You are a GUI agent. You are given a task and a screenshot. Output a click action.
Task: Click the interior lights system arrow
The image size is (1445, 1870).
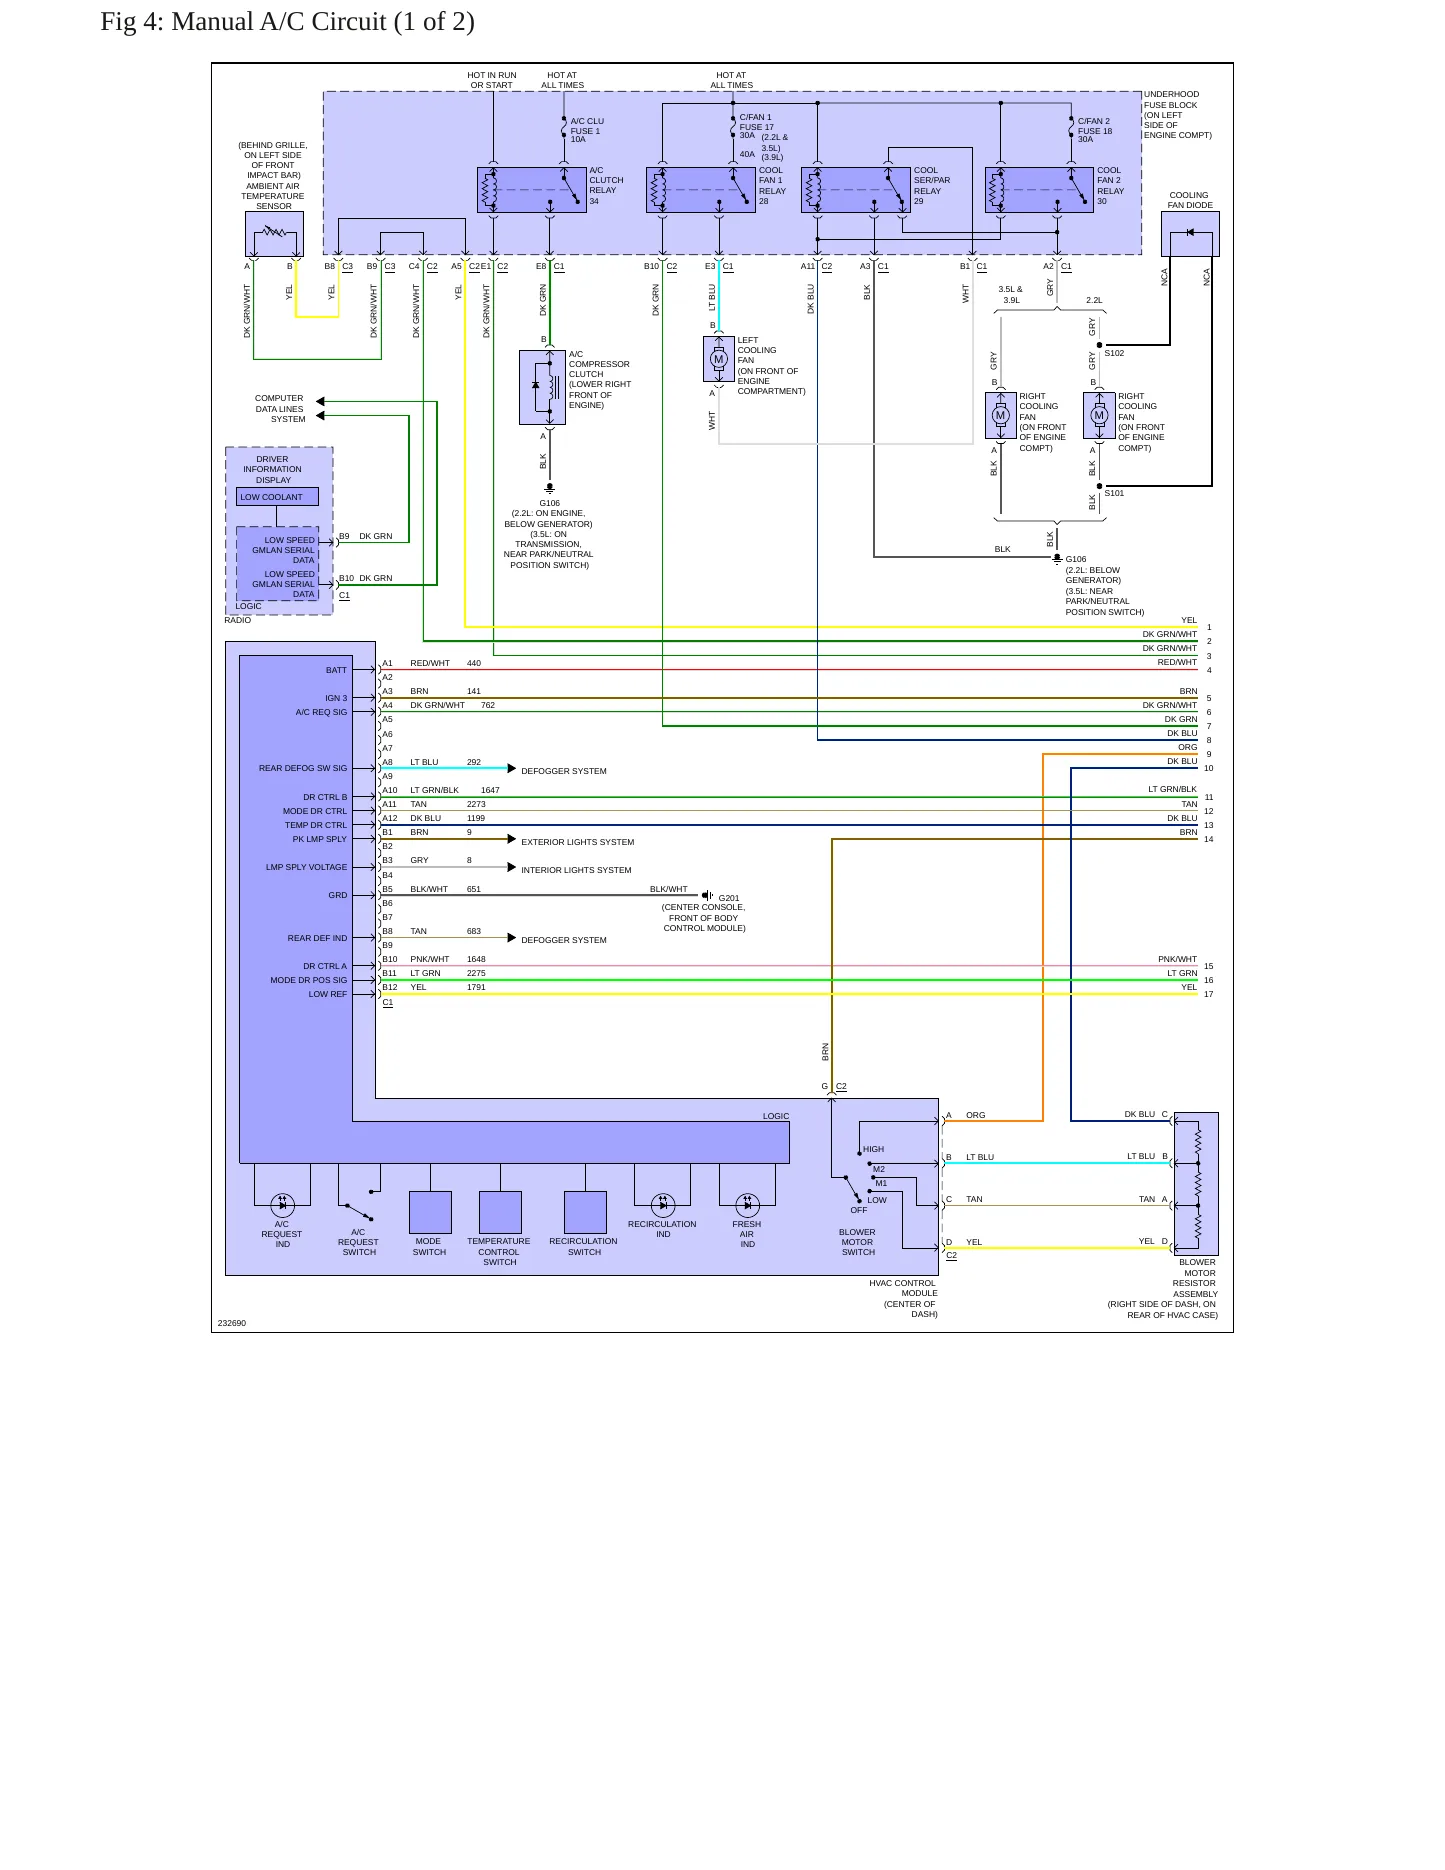512,868
